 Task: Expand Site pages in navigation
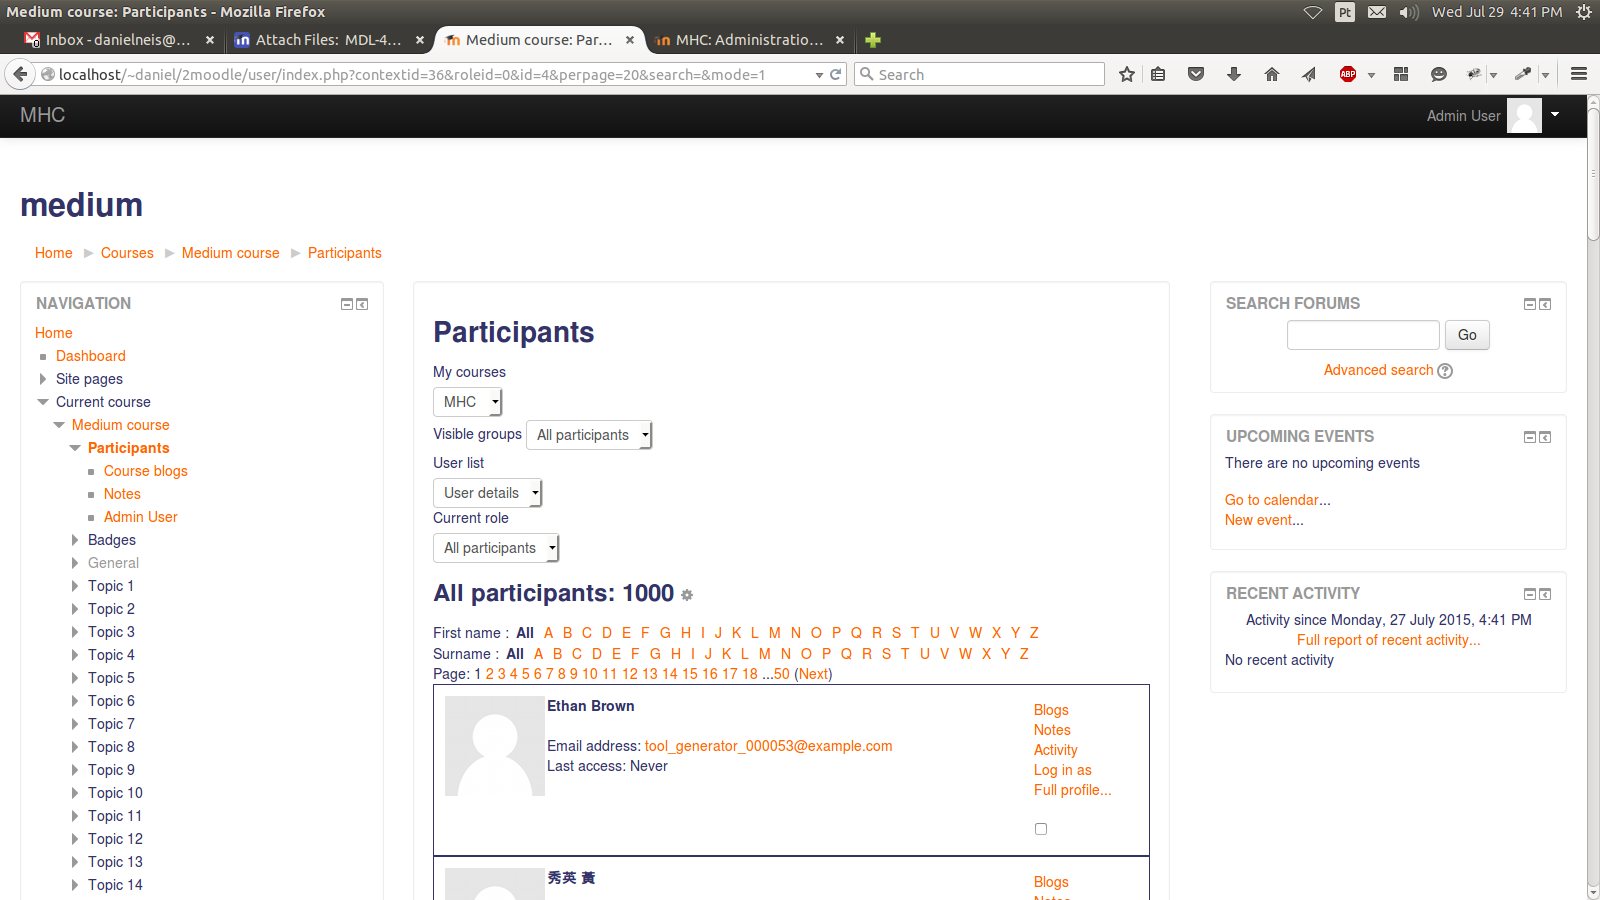point(42,379)
